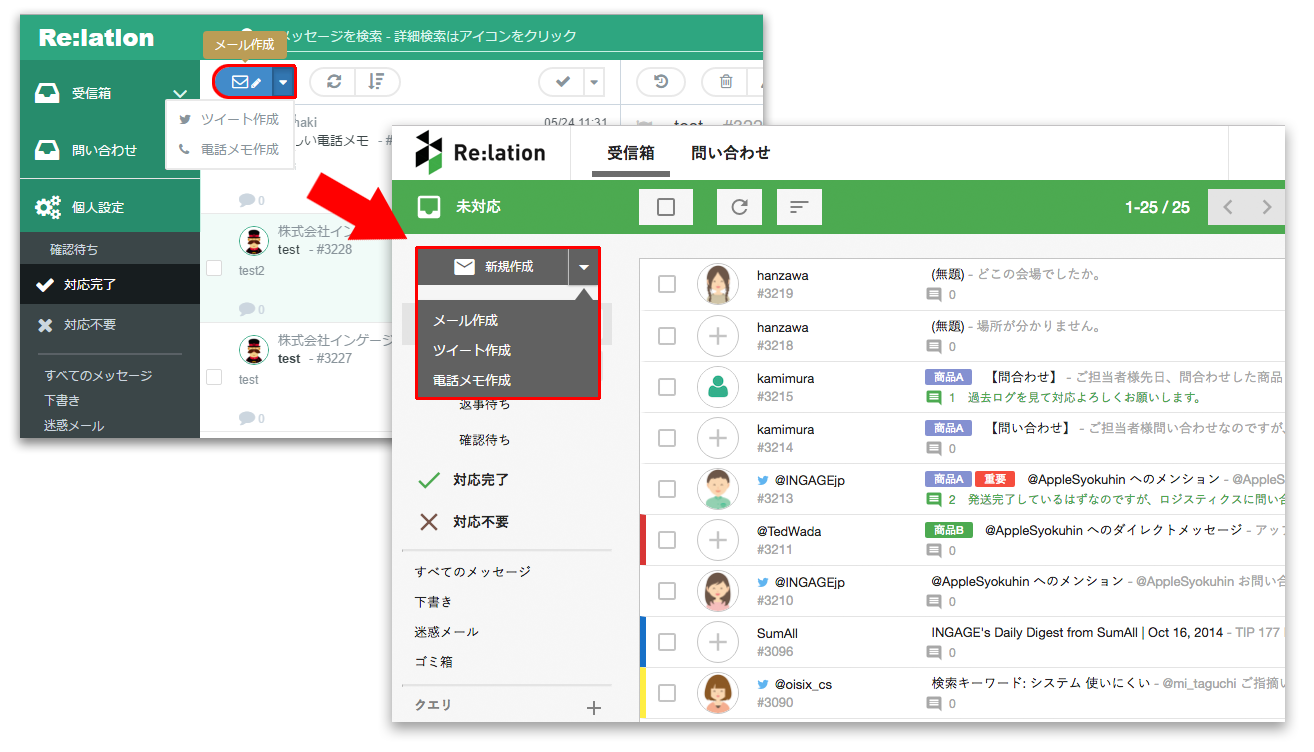The image size is (1314, 752).
Task: Open dropdown next to checkmark in old window
Action: point(595,82)
